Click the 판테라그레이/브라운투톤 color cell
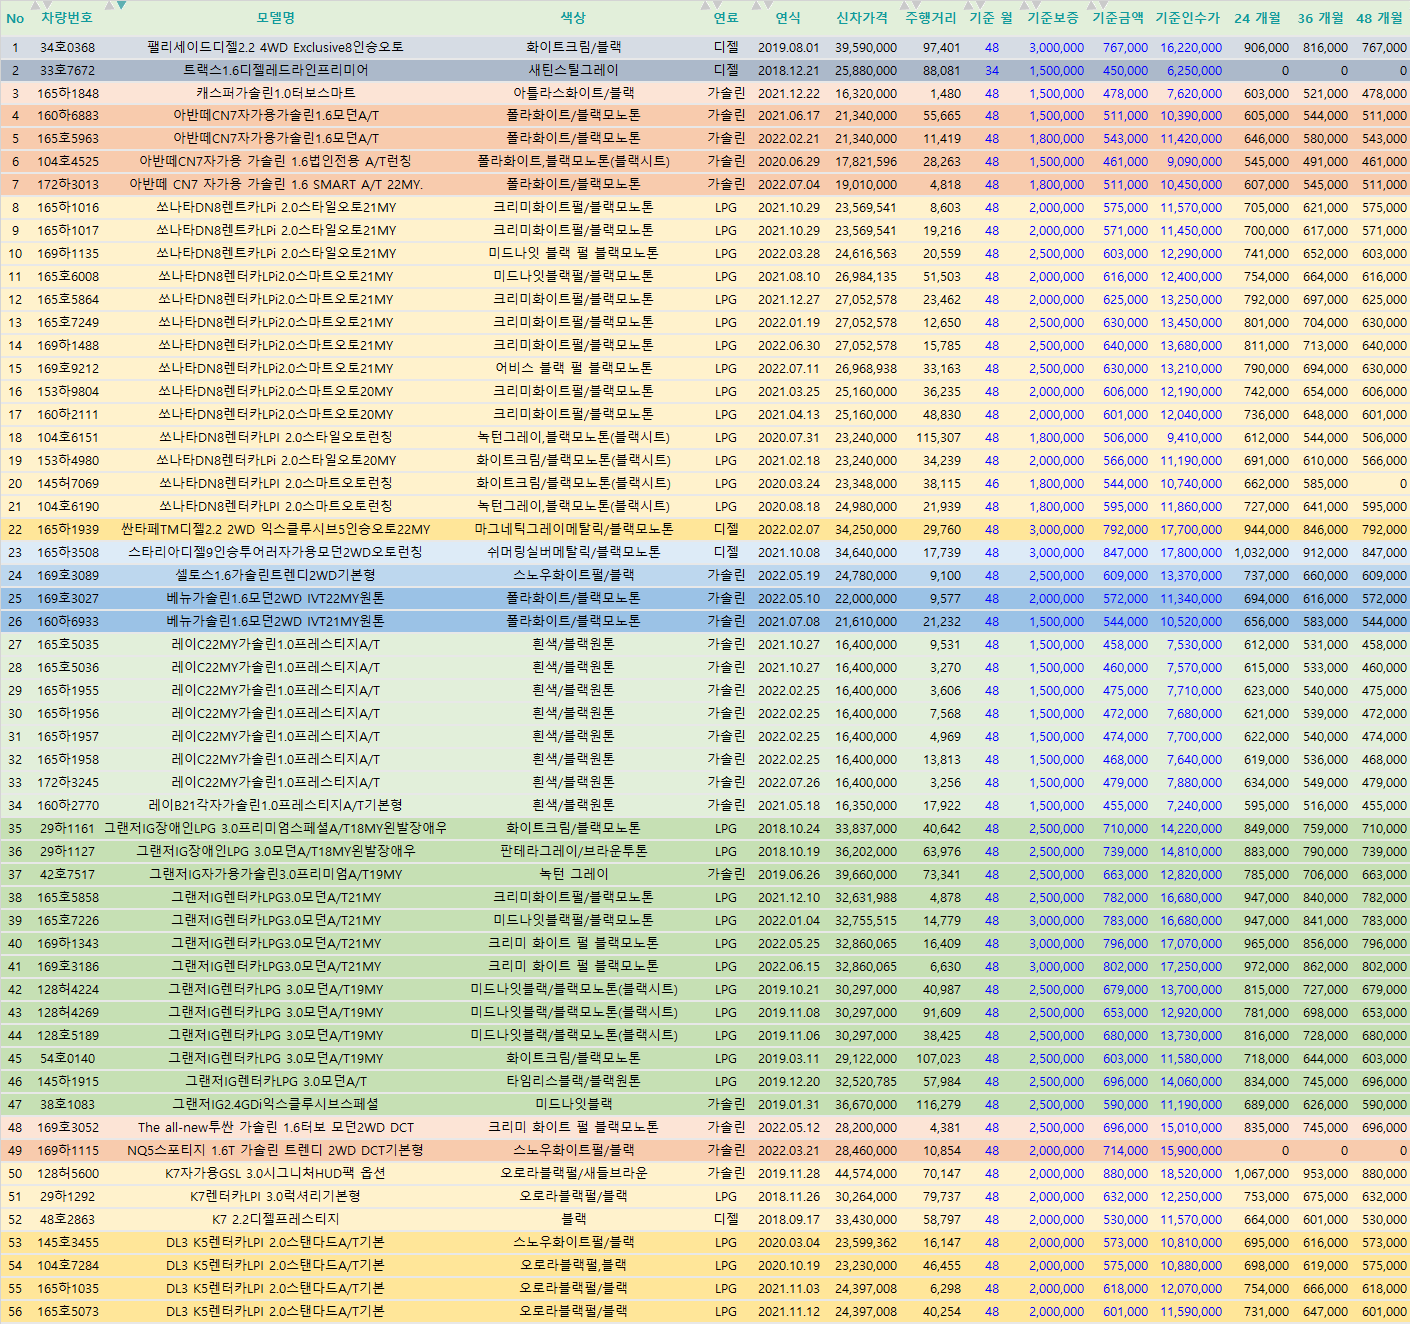Viewport: 1410px width, 1324px height. (572, 851)
